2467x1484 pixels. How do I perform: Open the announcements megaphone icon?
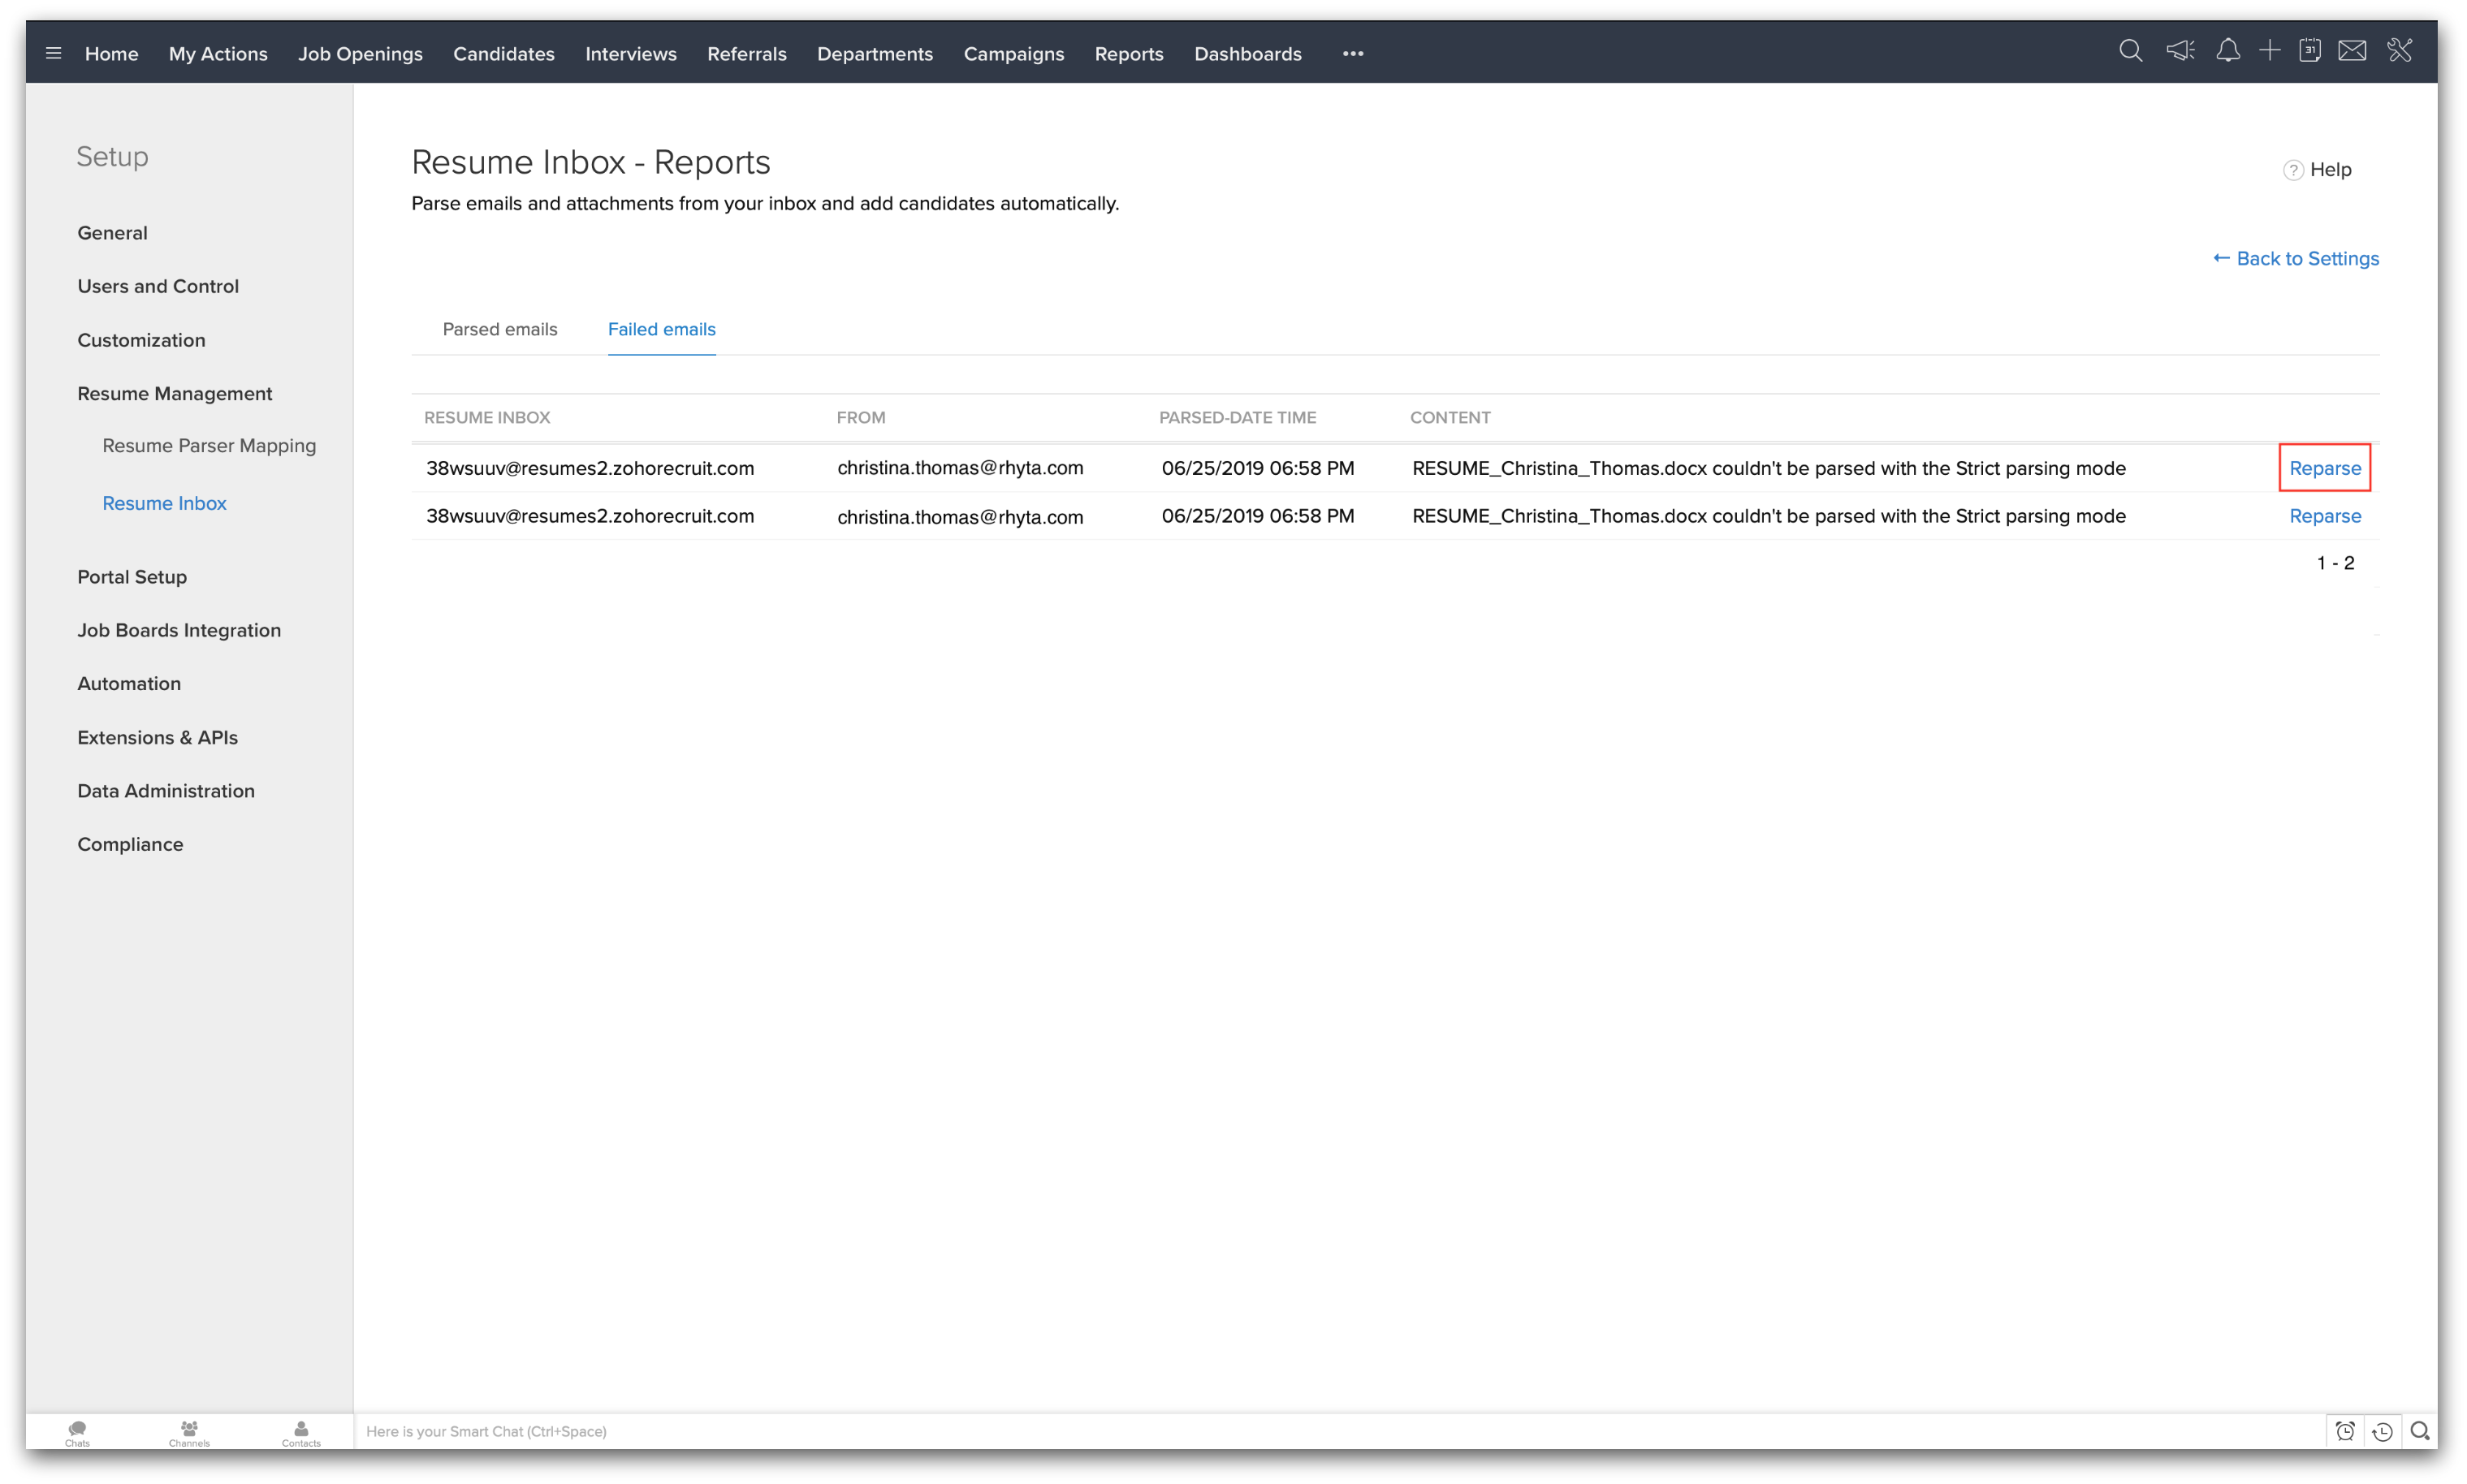click(2180, 51)
